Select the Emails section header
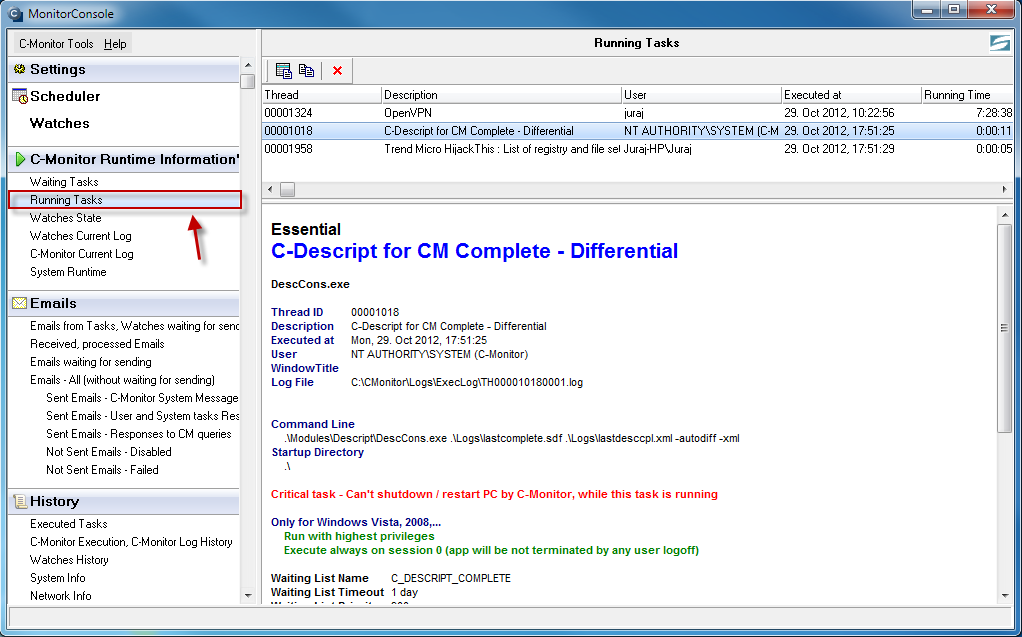 coord(124,304)
